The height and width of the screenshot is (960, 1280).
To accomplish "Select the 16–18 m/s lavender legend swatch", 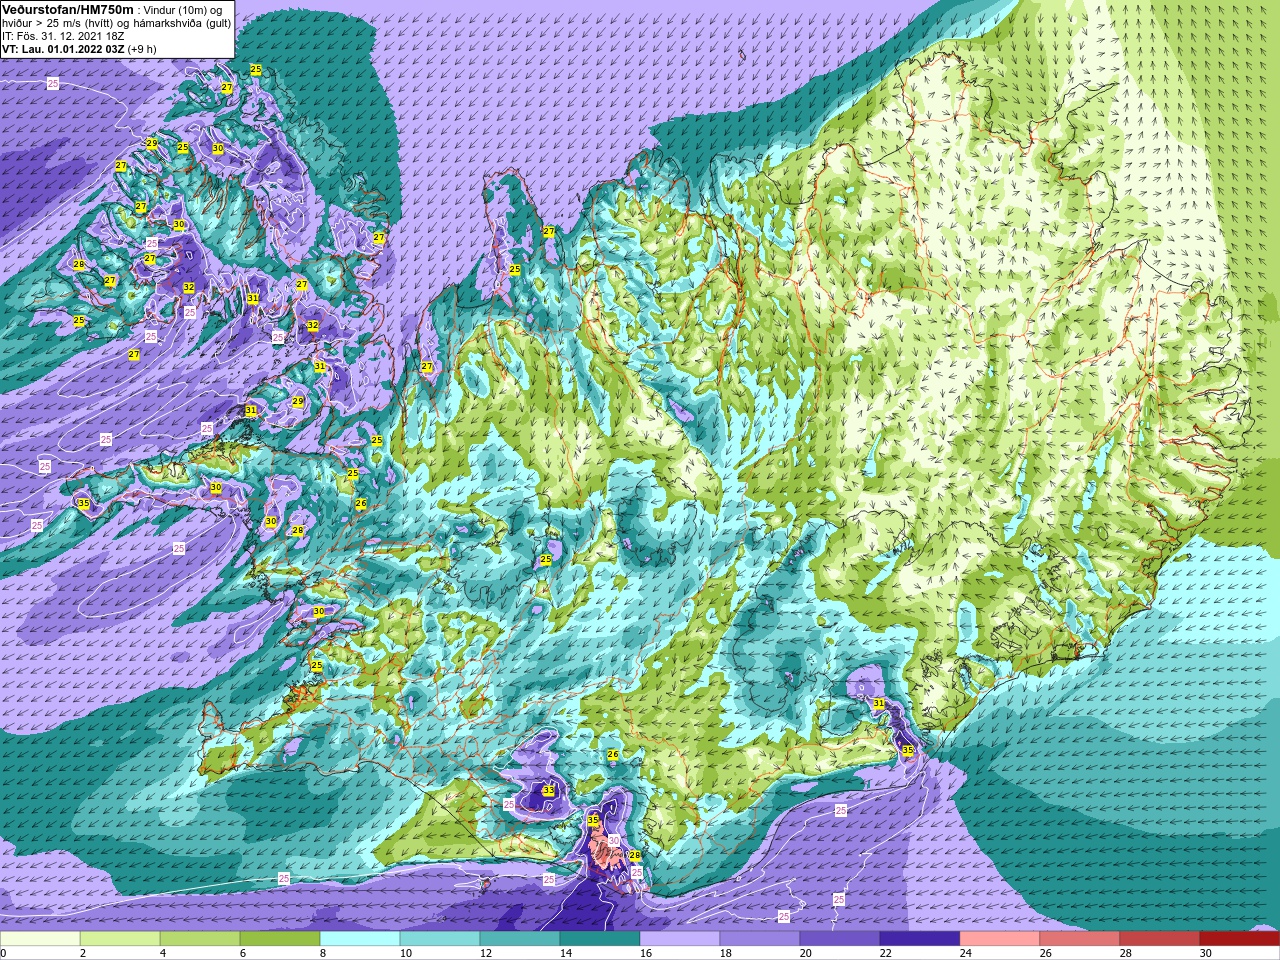I will click(680, 938).
